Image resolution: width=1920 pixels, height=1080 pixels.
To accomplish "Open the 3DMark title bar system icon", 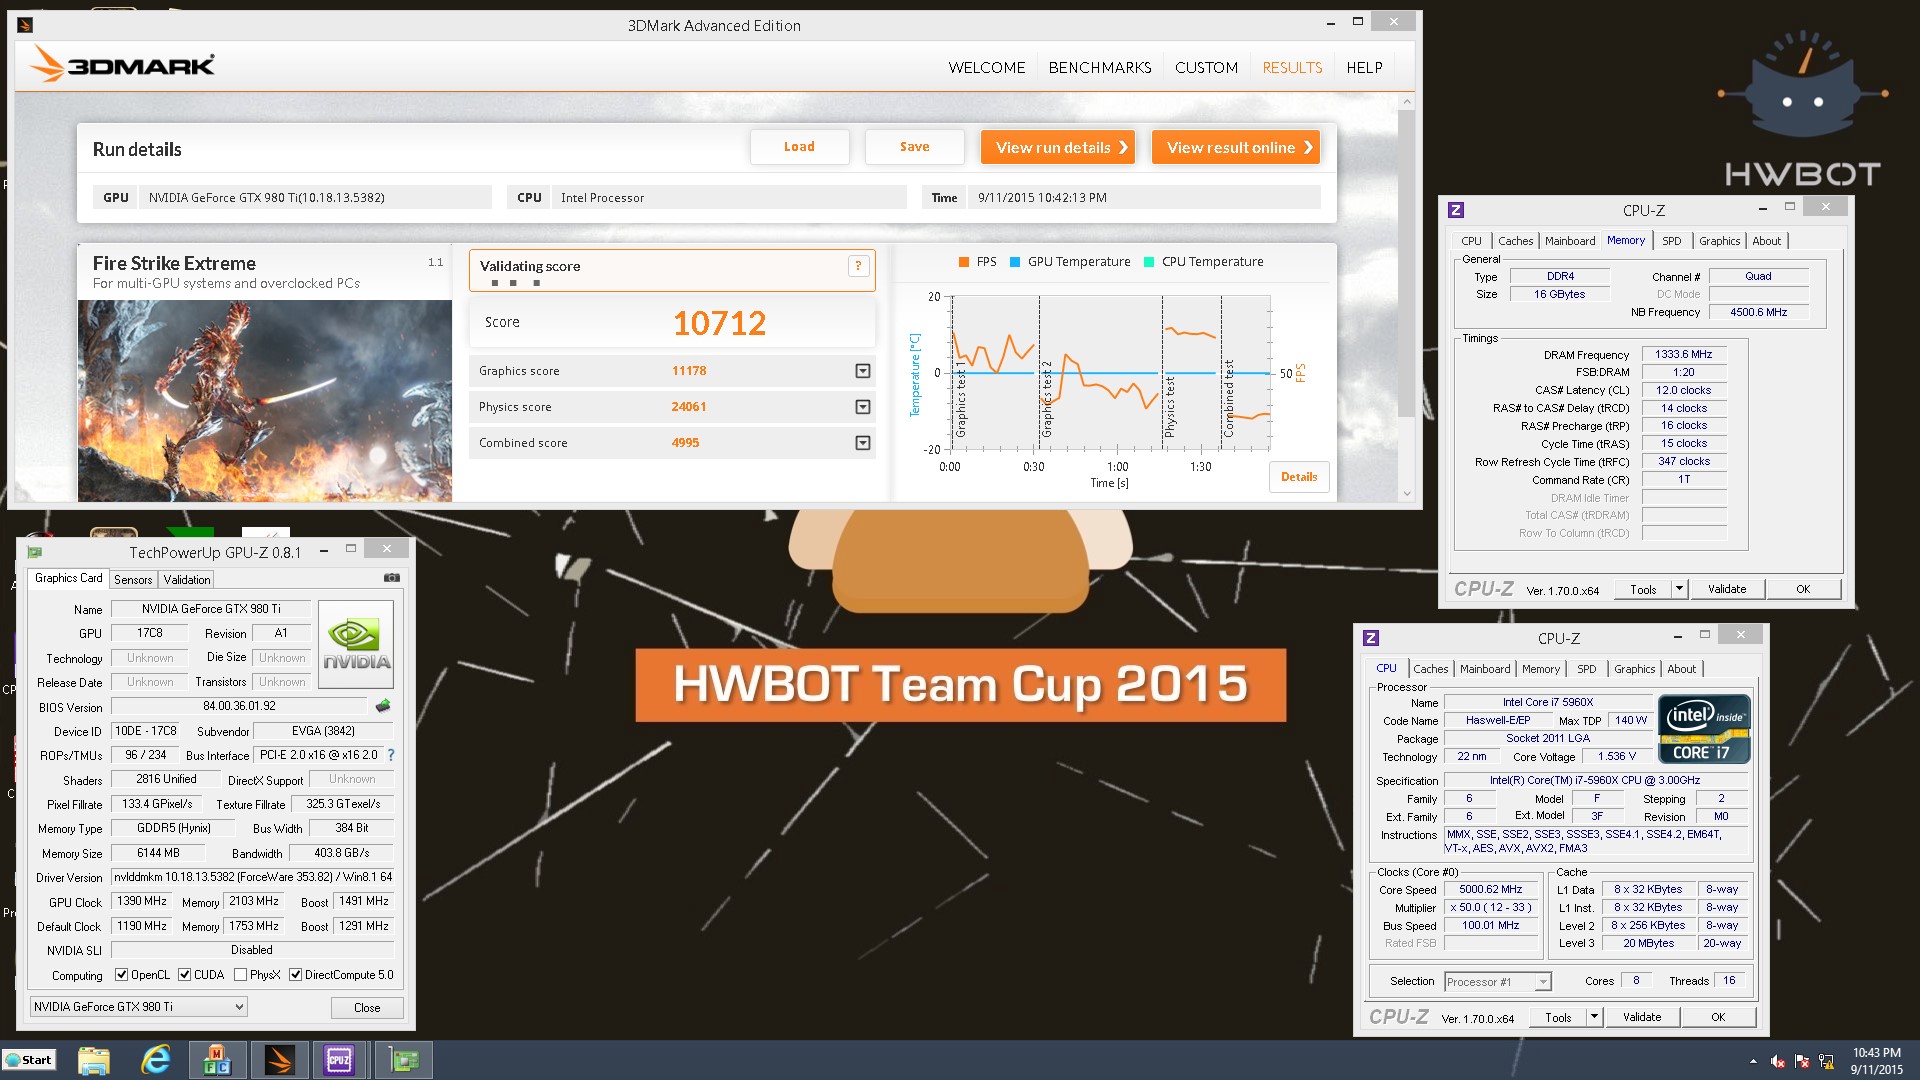I will pyautogui.click(x=26, y=25).
